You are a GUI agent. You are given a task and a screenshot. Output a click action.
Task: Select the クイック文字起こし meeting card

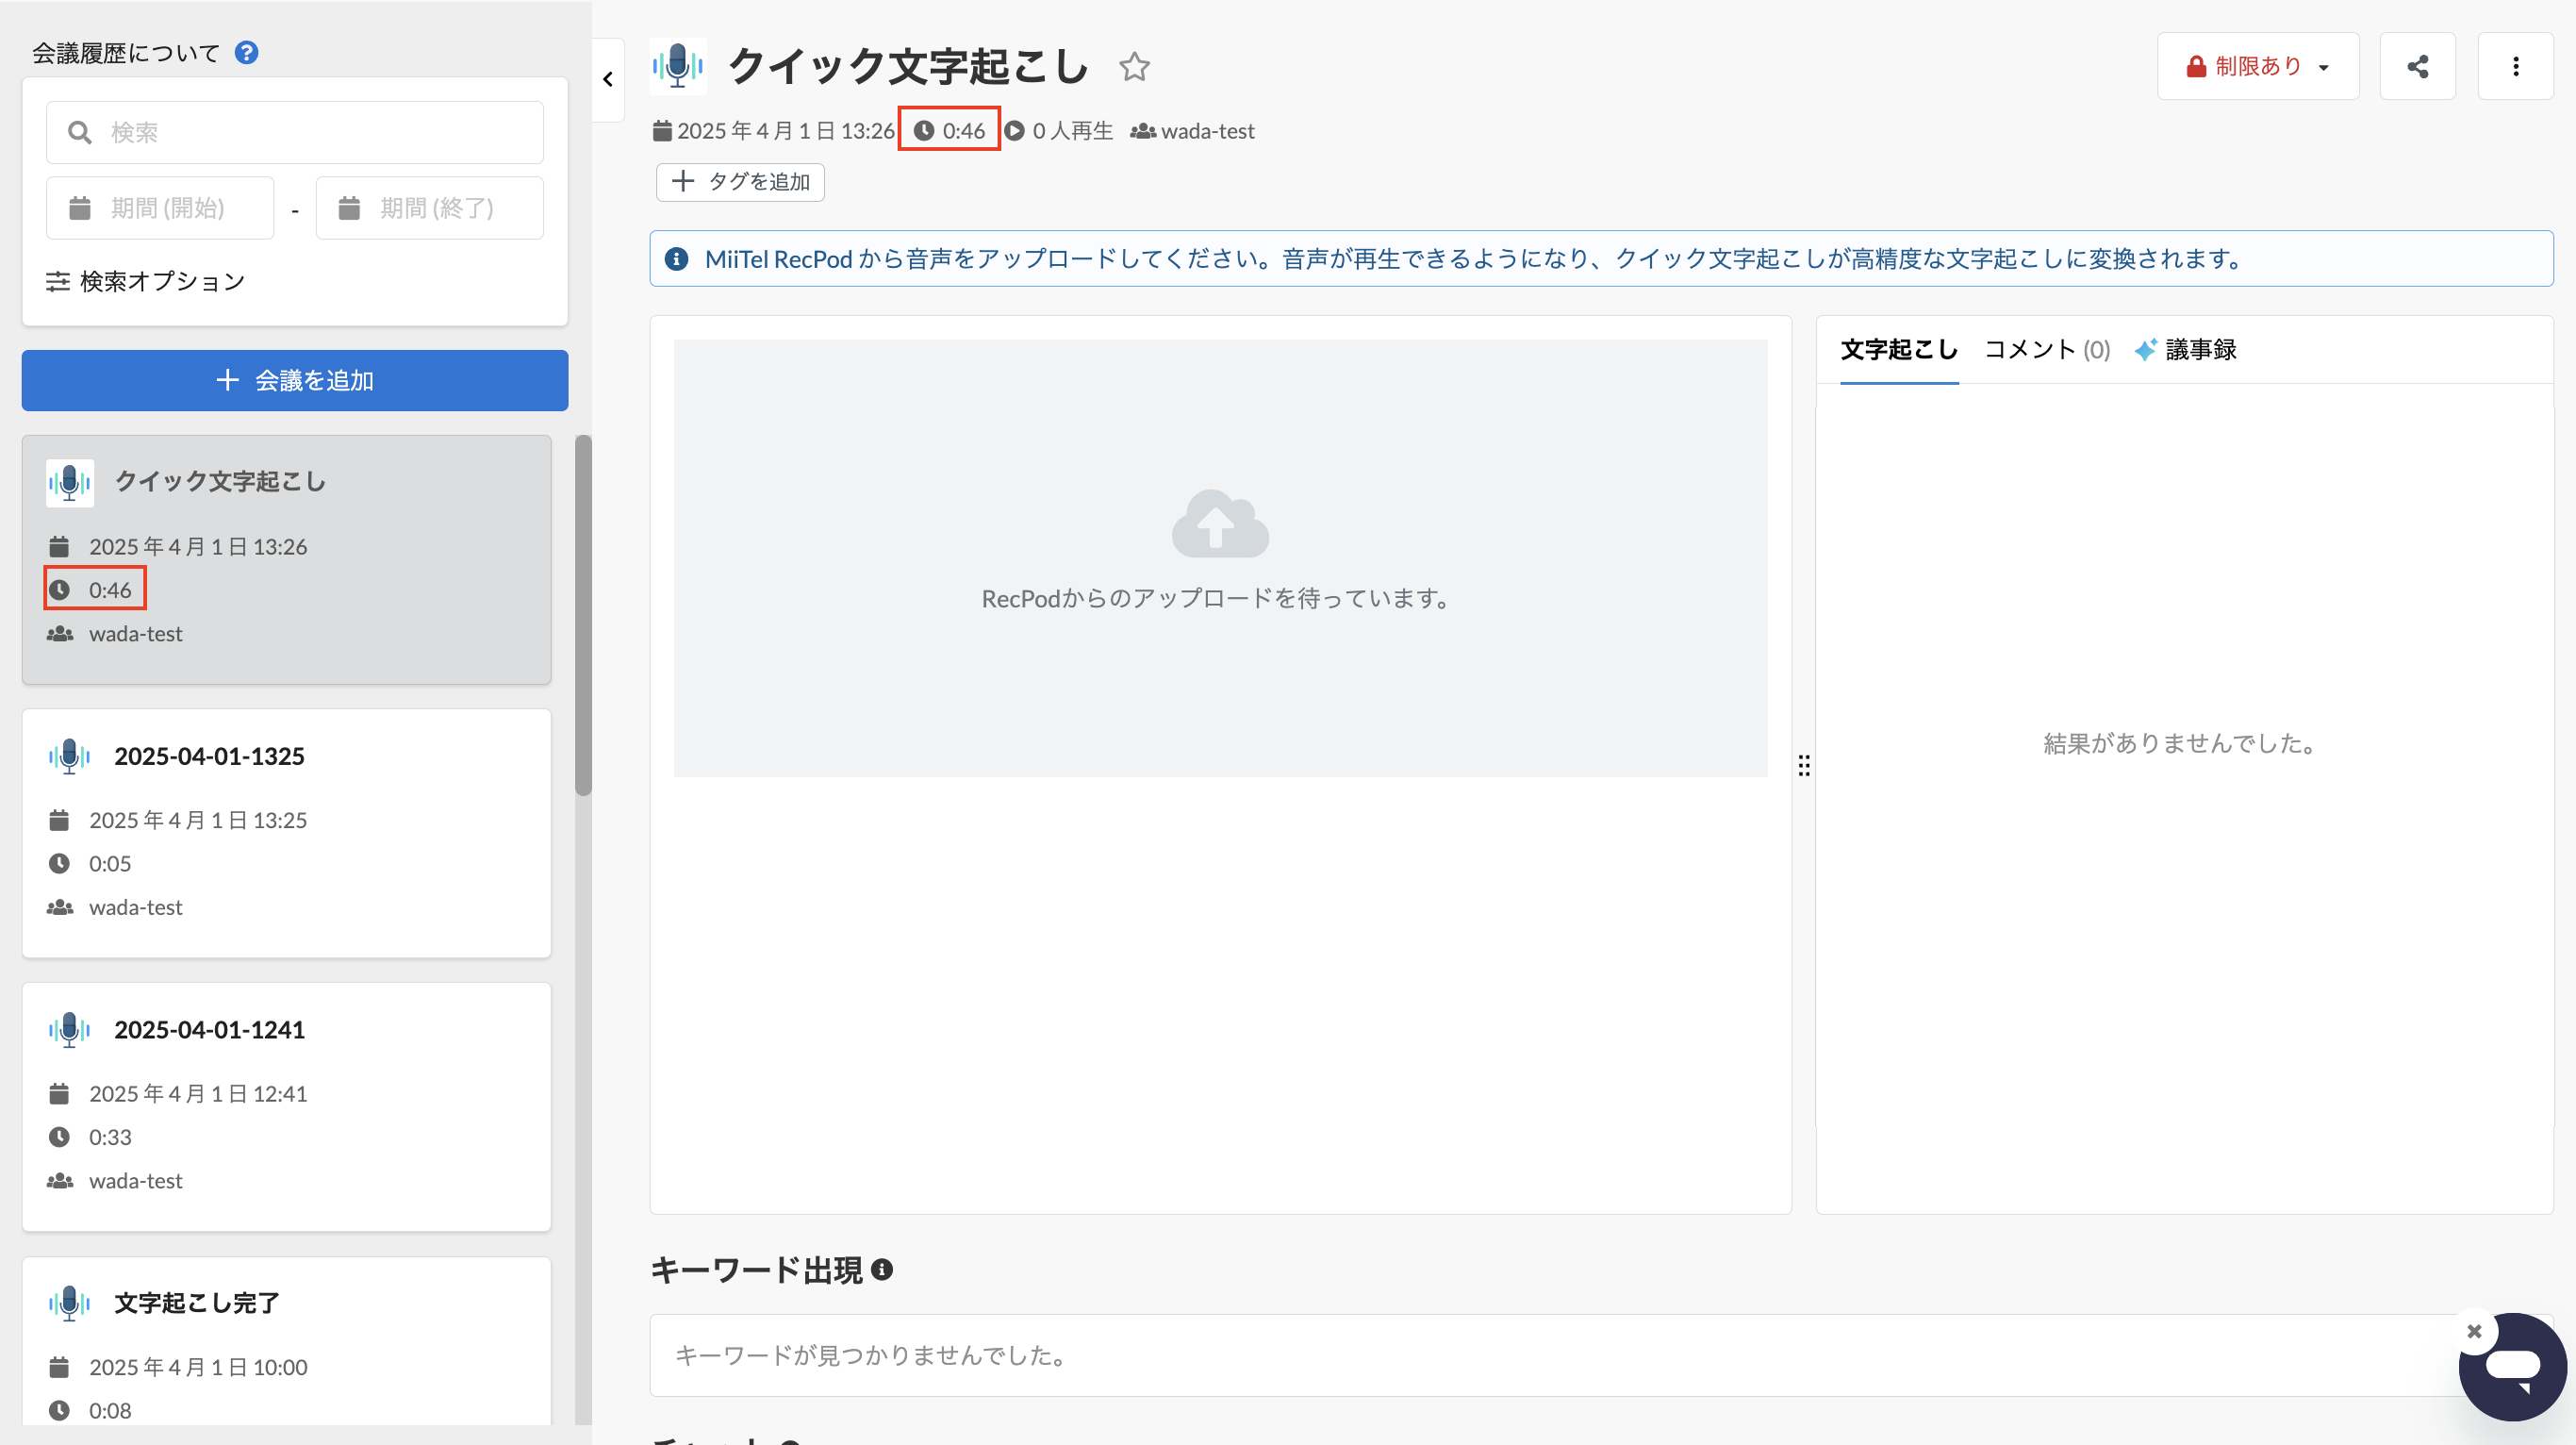tap(286, 560)
